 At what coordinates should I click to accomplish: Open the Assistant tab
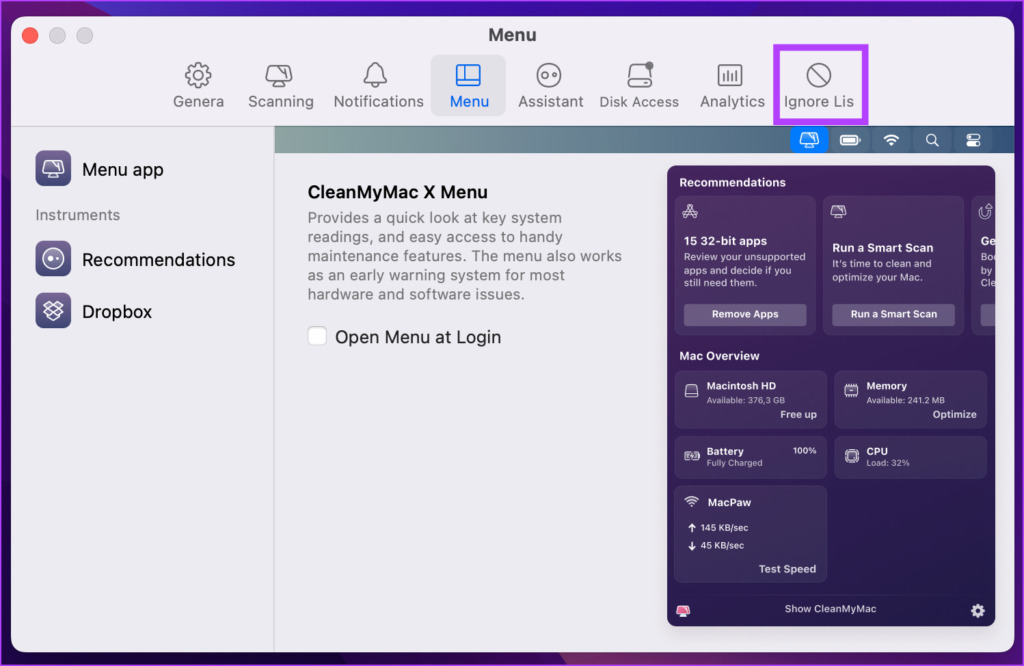pos(550,86)
